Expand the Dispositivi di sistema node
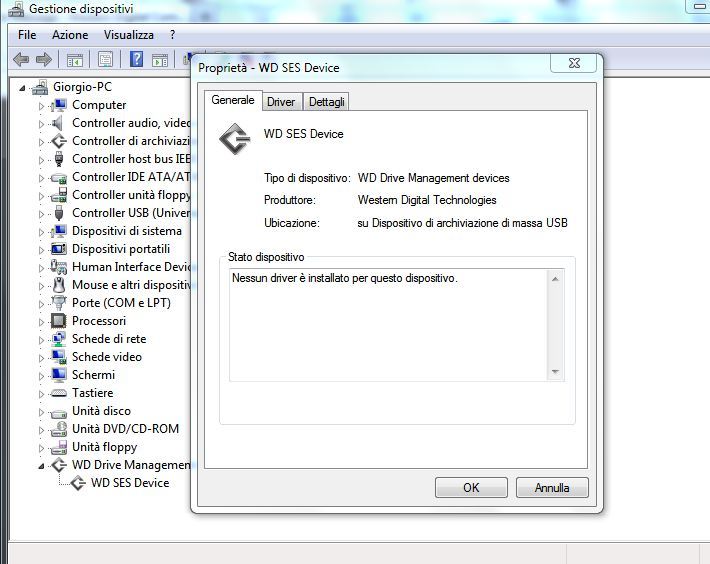 [x=41, y=232]
